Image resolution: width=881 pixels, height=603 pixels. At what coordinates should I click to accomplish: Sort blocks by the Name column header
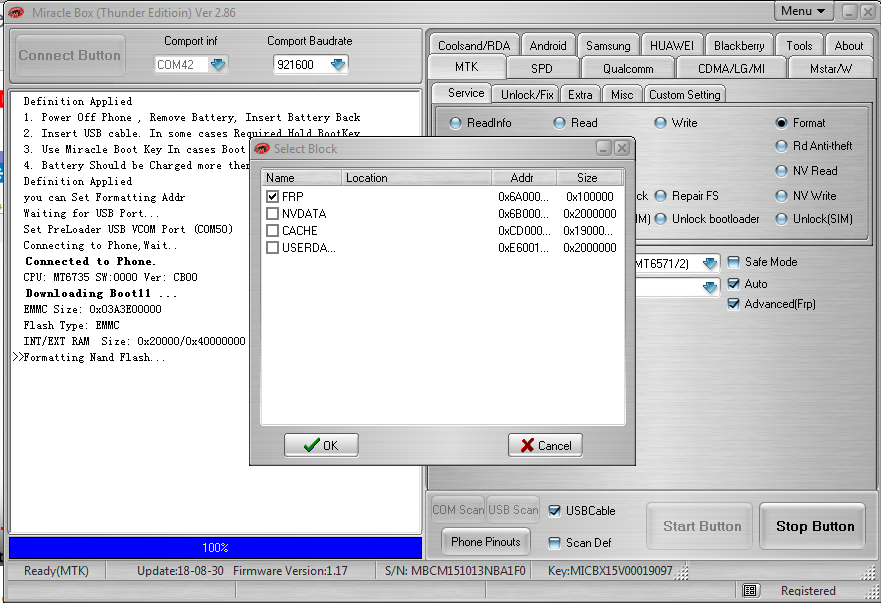[x=302, y=178]
